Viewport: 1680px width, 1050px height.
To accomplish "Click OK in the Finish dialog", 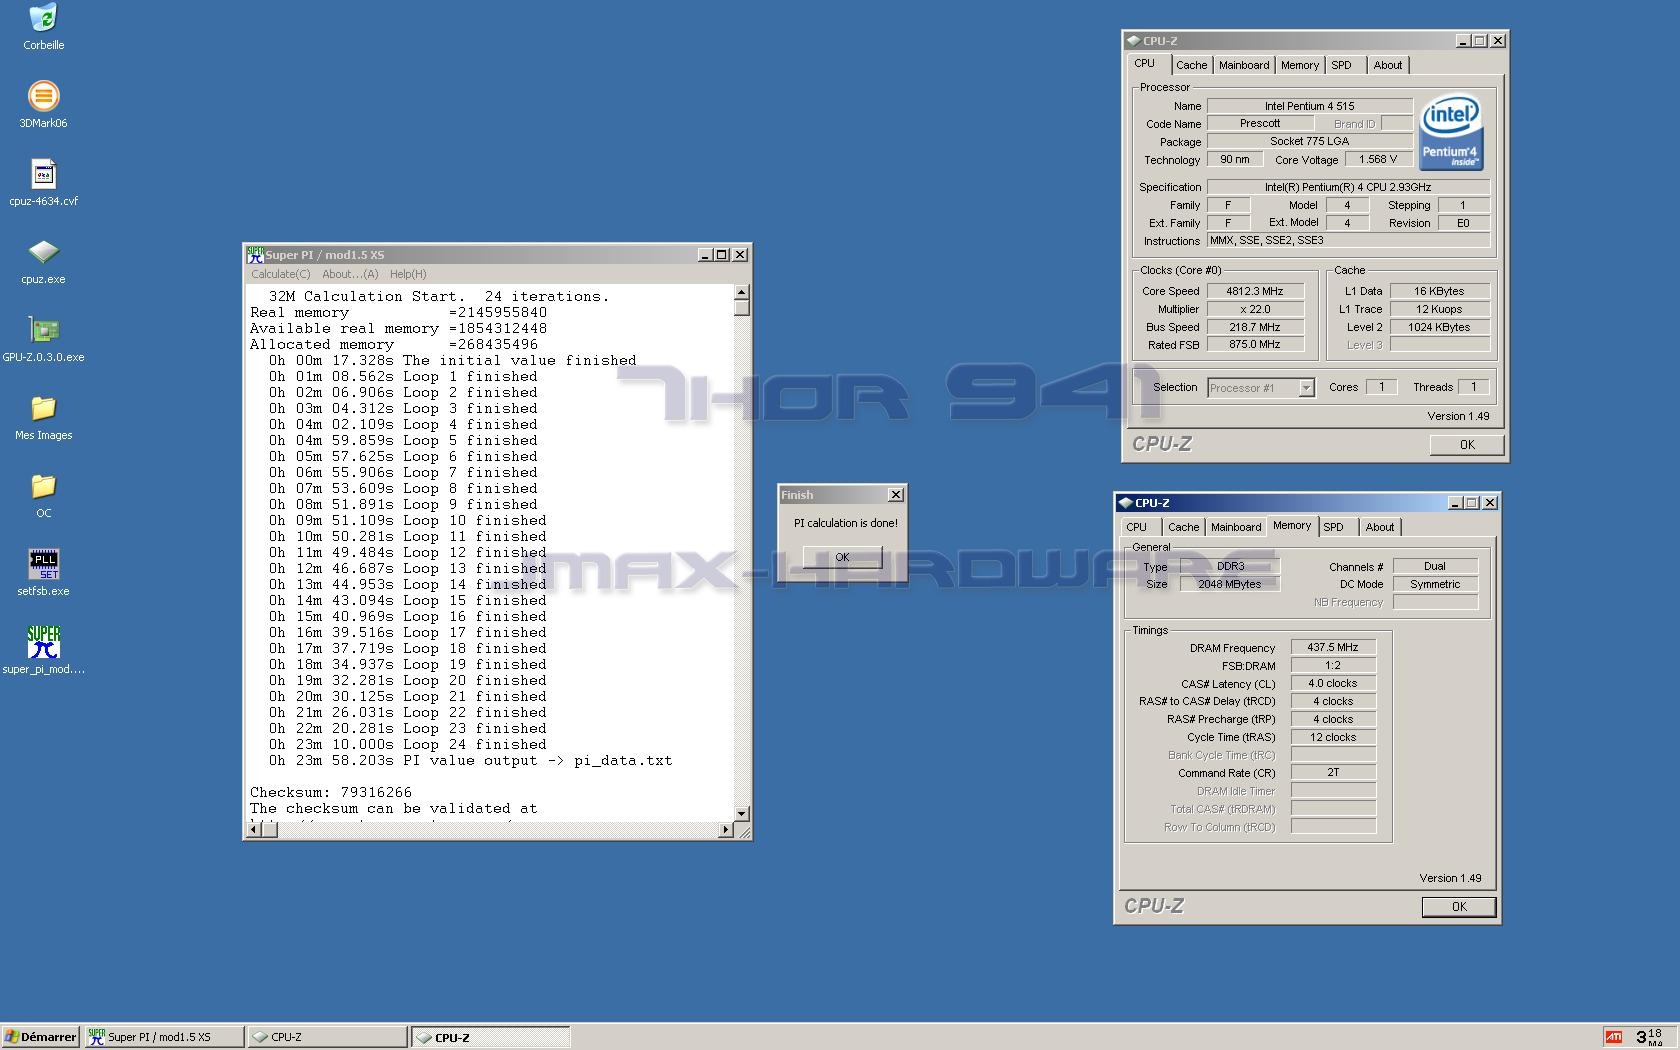I will (x=842, y=557).
